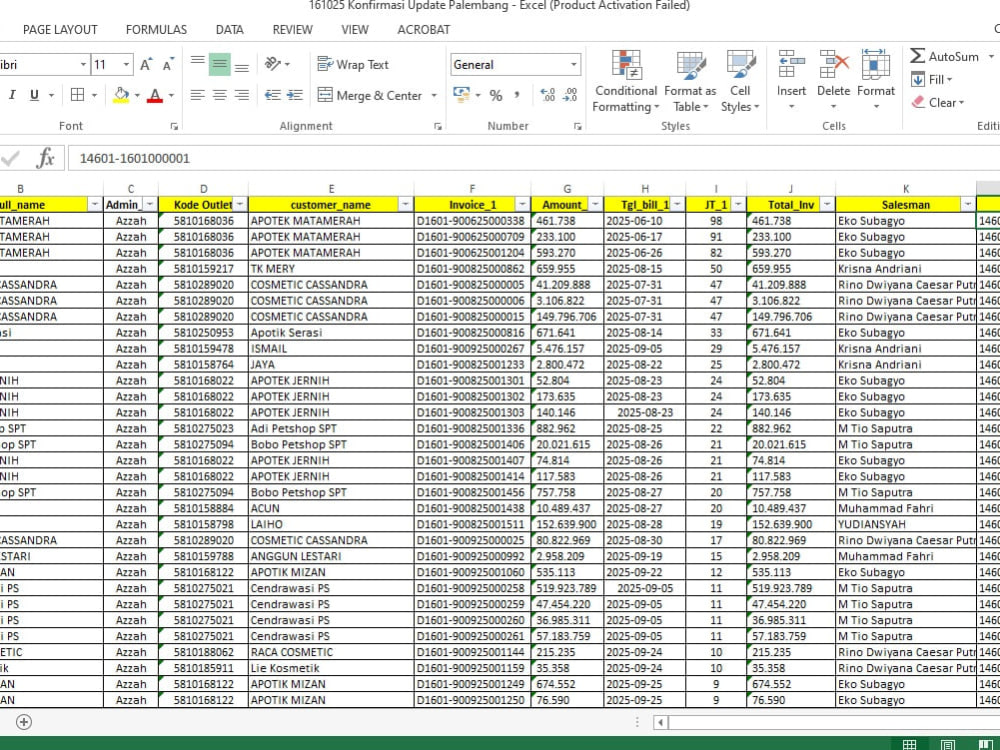
Task: Open Invoice_1 column filter
Action: 522,205
